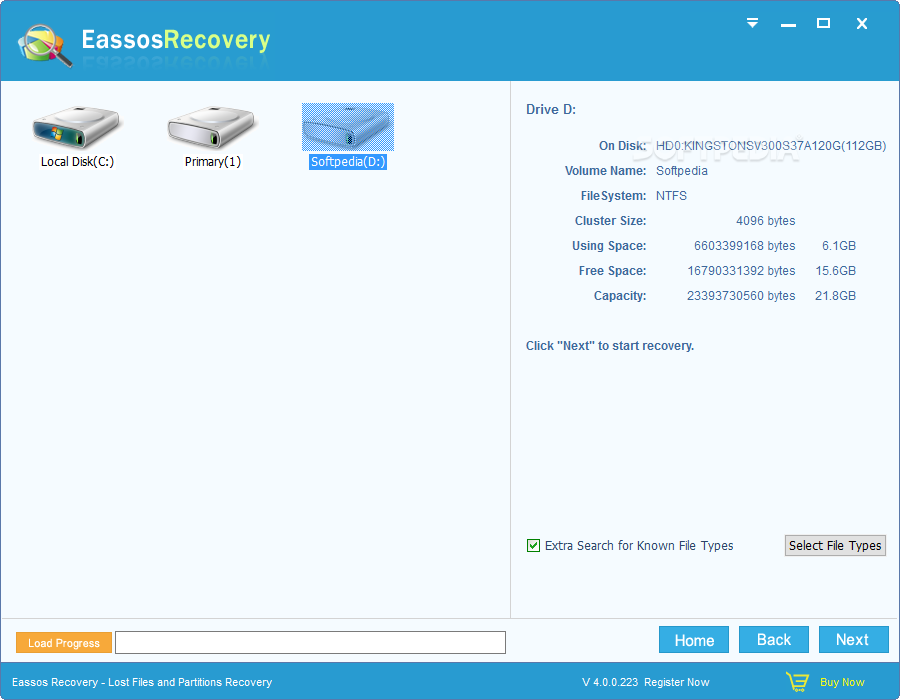Select the Softpedia (D:) drive icon
This screenshot has width=900, height=700.
348,127
